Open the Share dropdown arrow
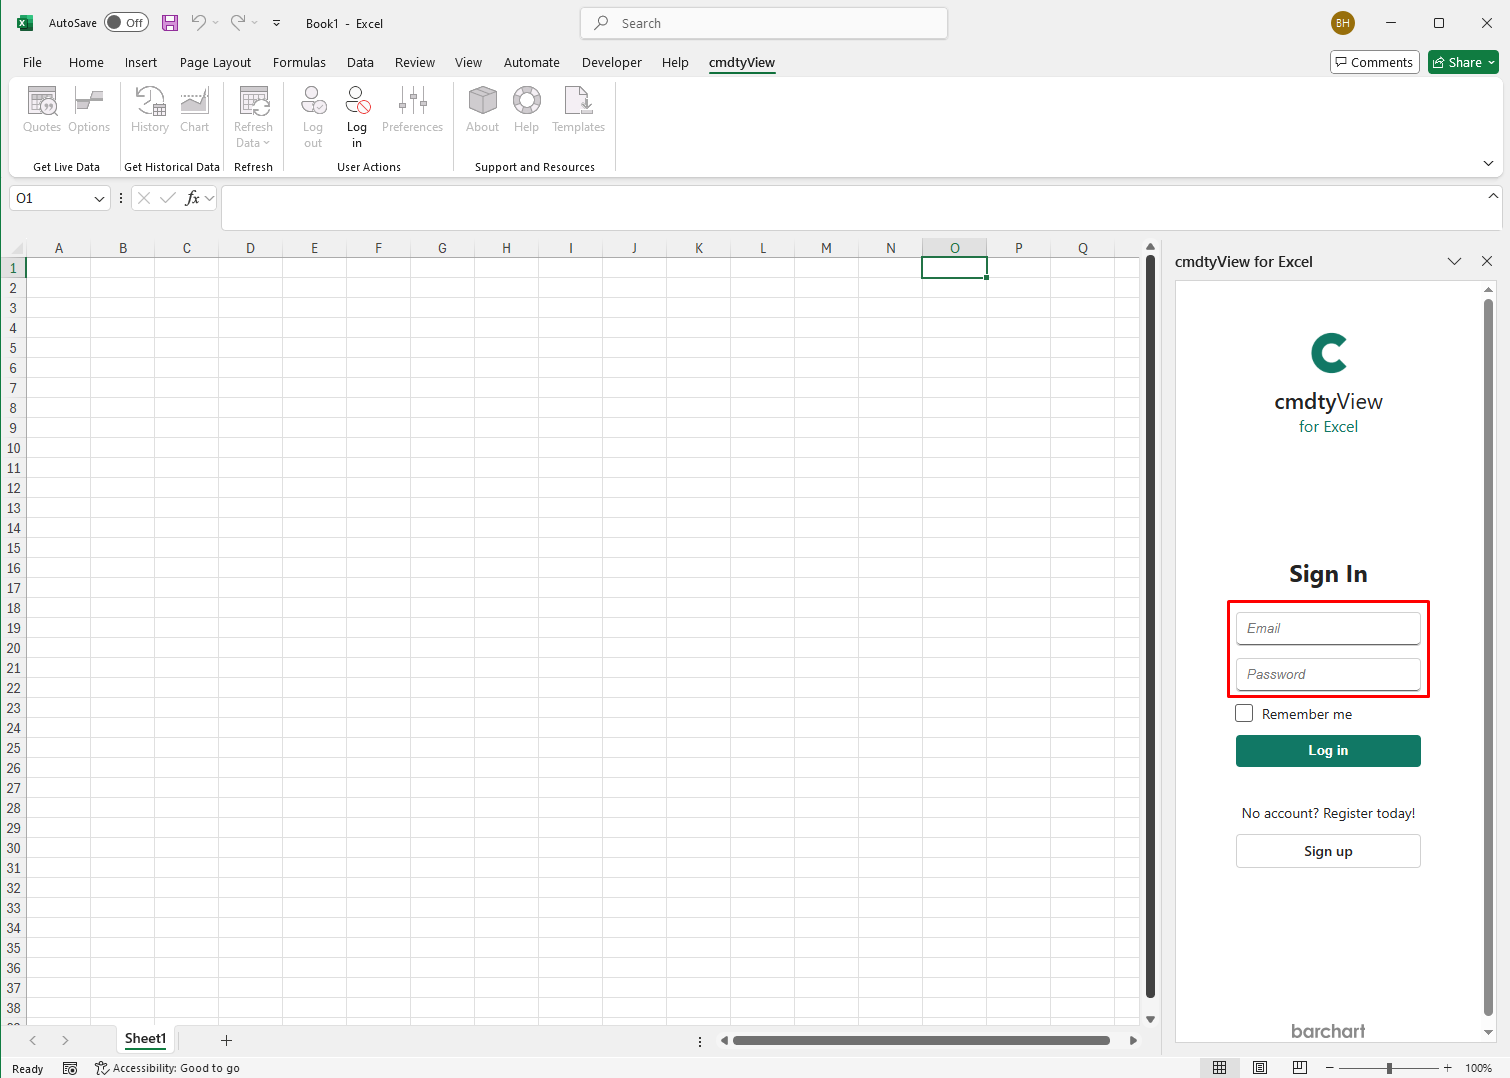 [1491, 62]
